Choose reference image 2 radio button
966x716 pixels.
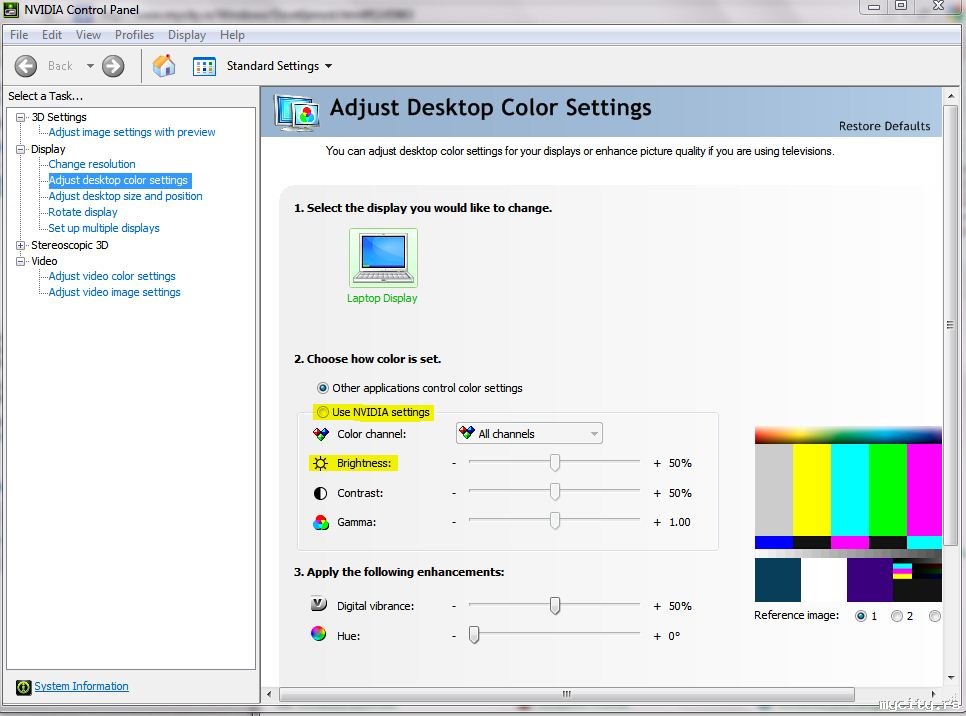point(897,616)
